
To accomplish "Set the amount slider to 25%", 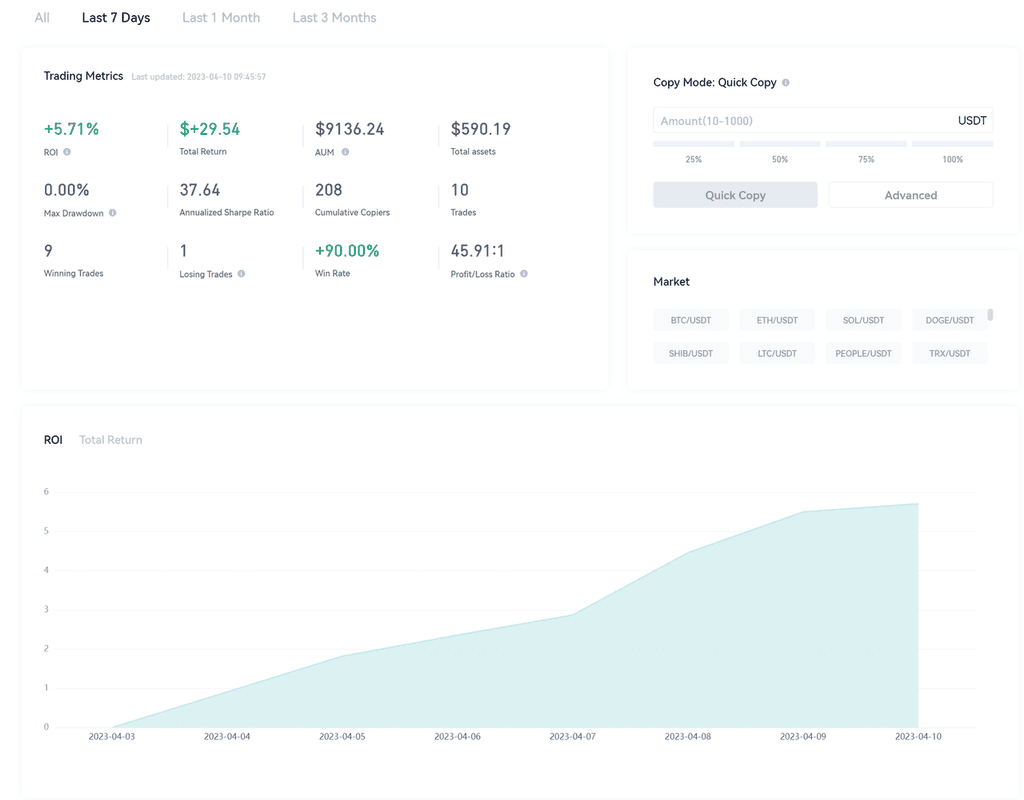I will 693,145.
